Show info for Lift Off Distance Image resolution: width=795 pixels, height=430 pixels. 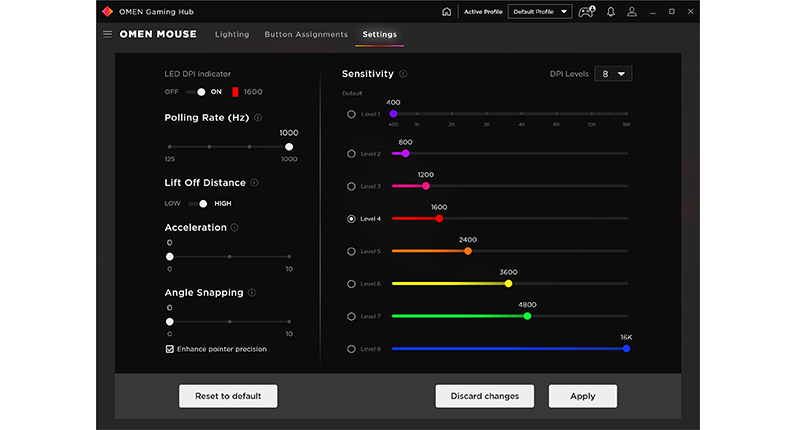click(x=255, y=183)
